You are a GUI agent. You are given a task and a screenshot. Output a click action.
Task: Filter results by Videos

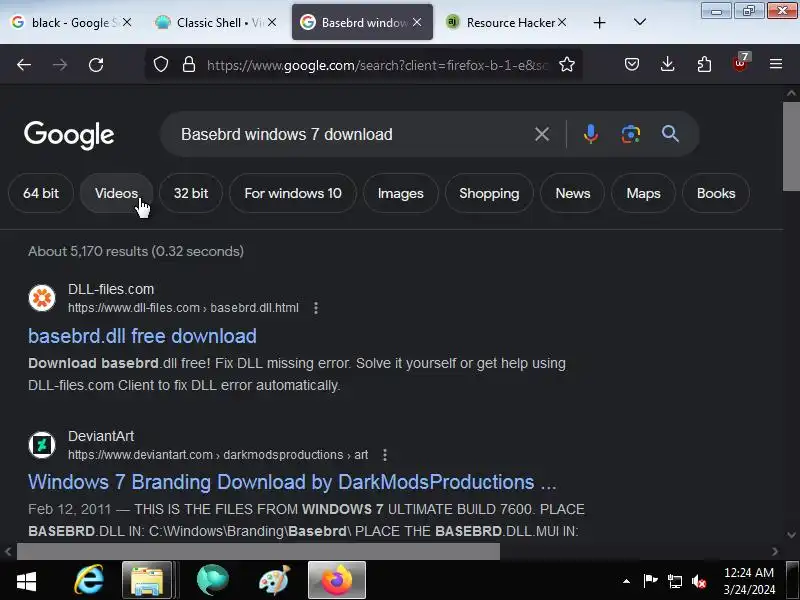pyautogui.click(x=116, y=193)
